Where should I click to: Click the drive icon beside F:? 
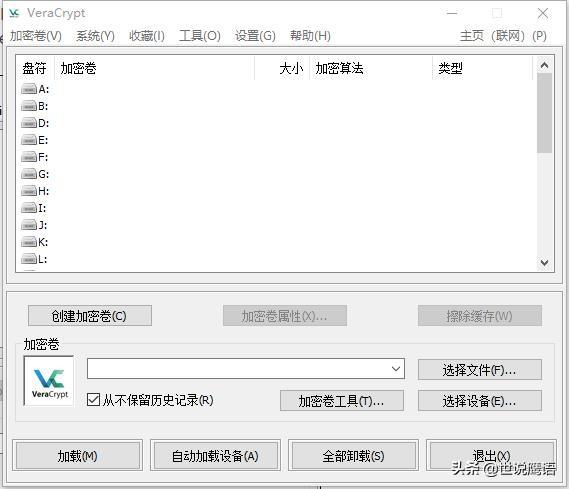[29, 157]
